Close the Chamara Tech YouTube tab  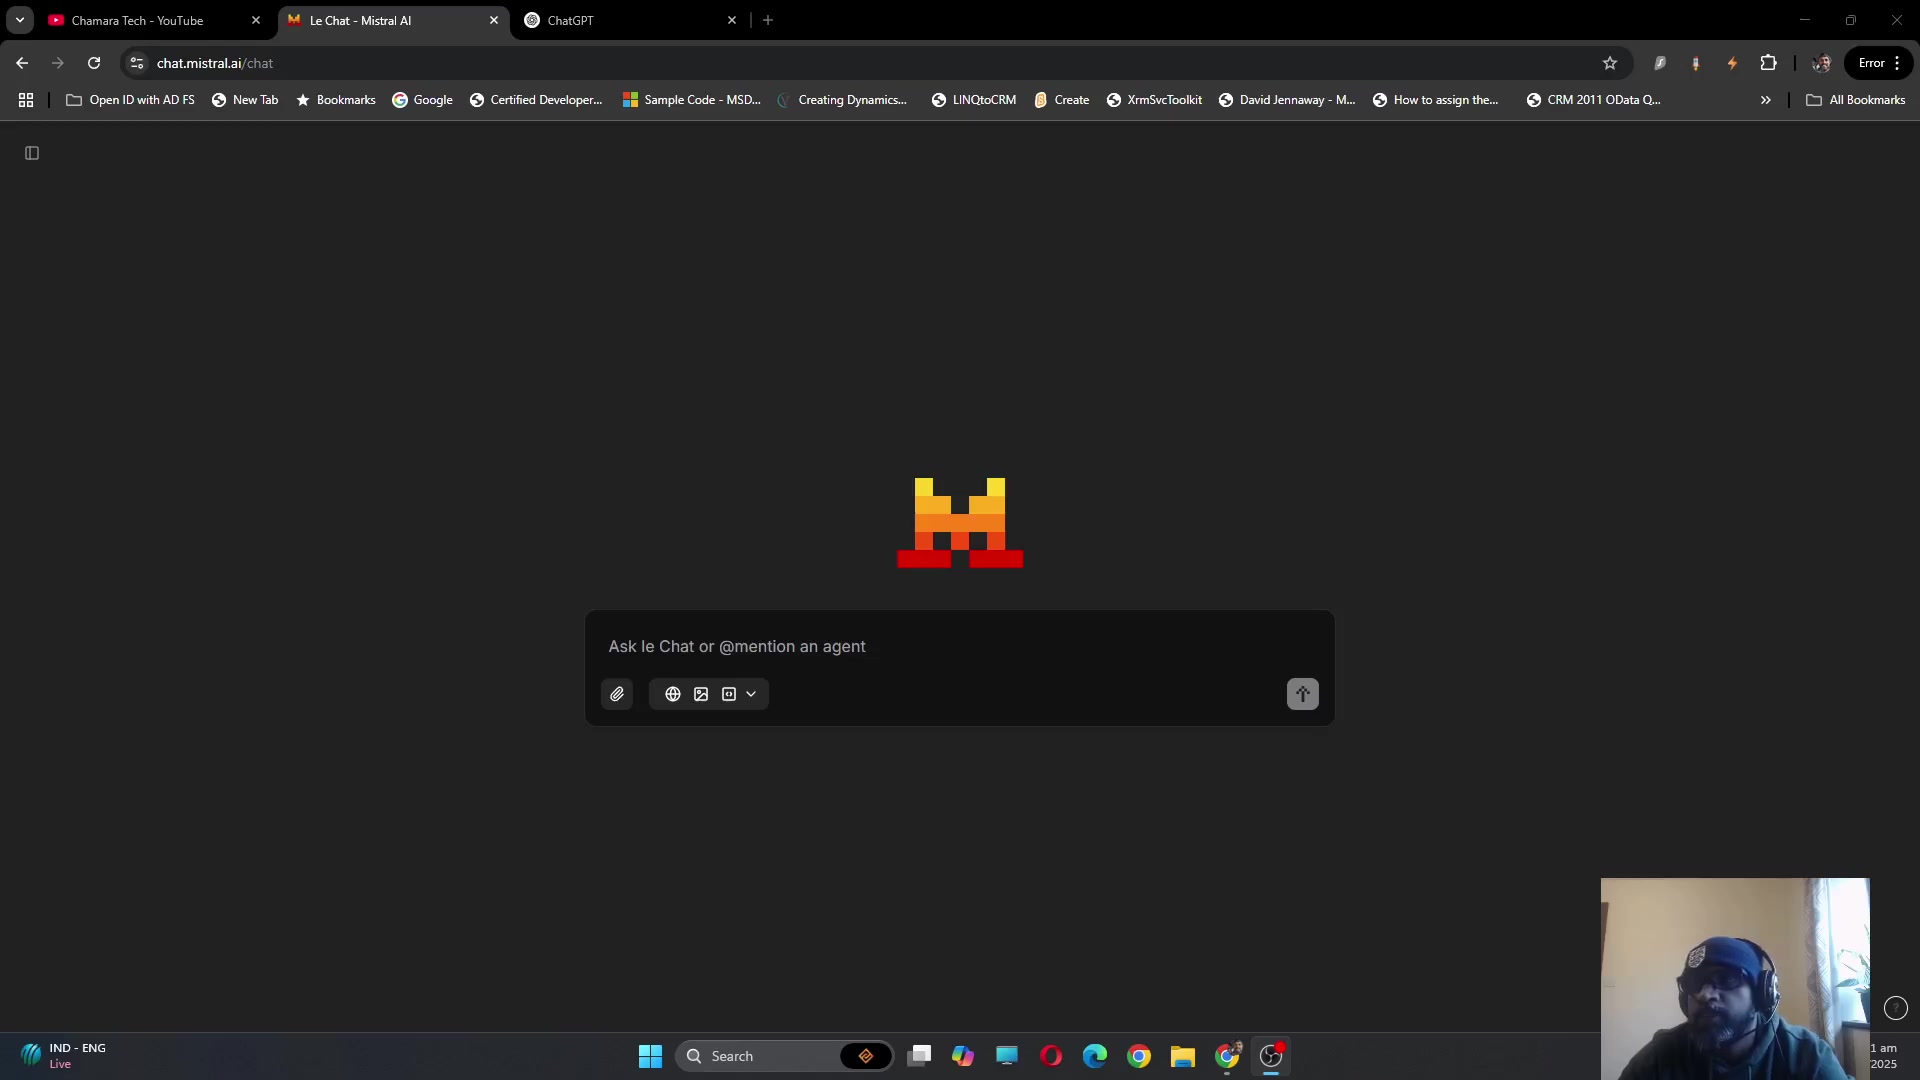256,20
